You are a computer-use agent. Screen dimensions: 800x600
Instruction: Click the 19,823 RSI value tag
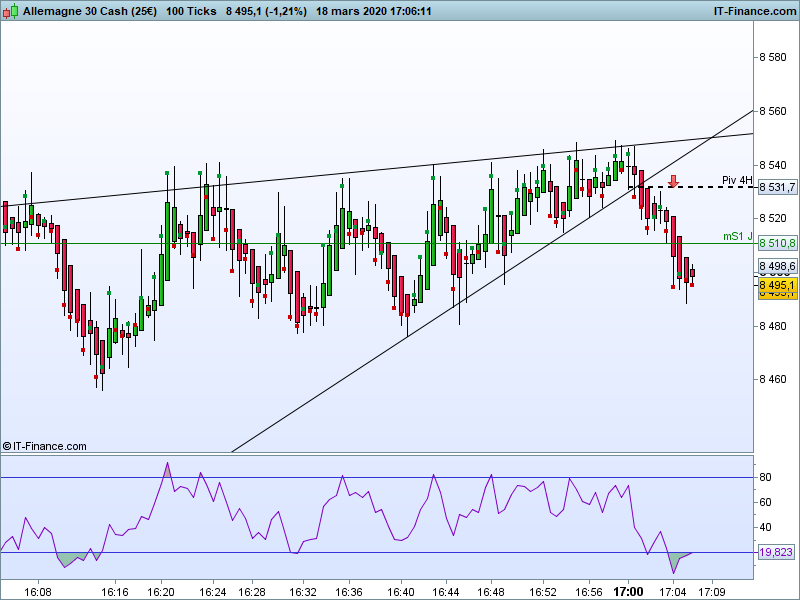coord(776,552)
